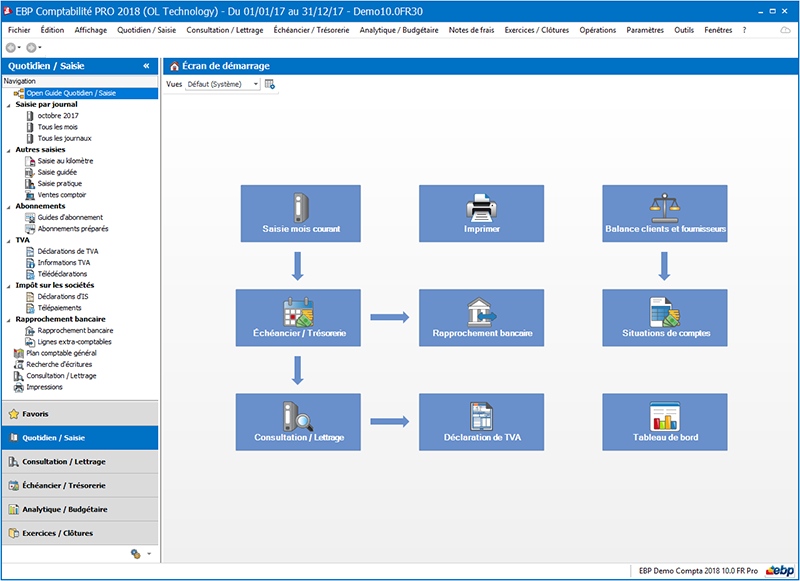Open the ? help menu
The image size is (800, 581).
click(744, 30)
